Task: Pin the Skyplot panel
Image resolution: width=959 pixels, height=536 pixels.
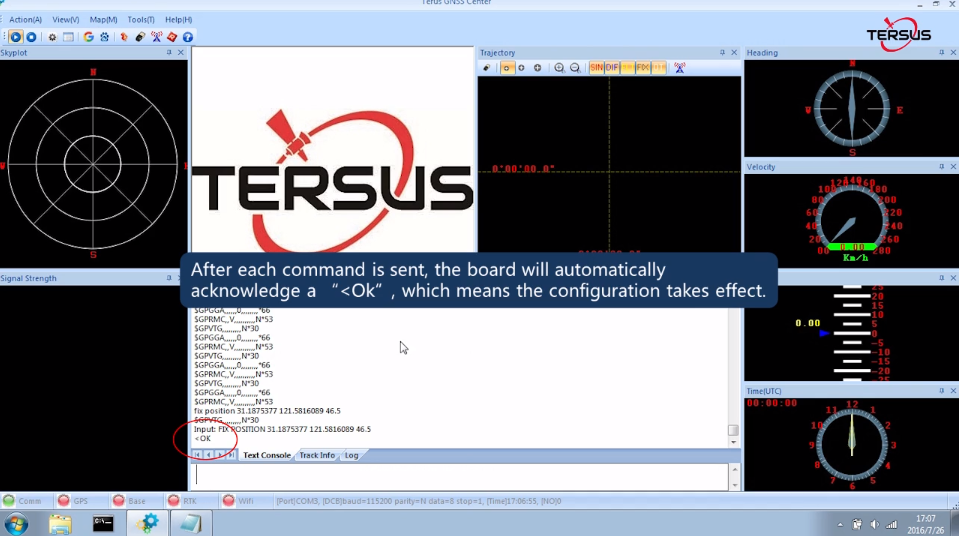Action: [x=169, y=53]
